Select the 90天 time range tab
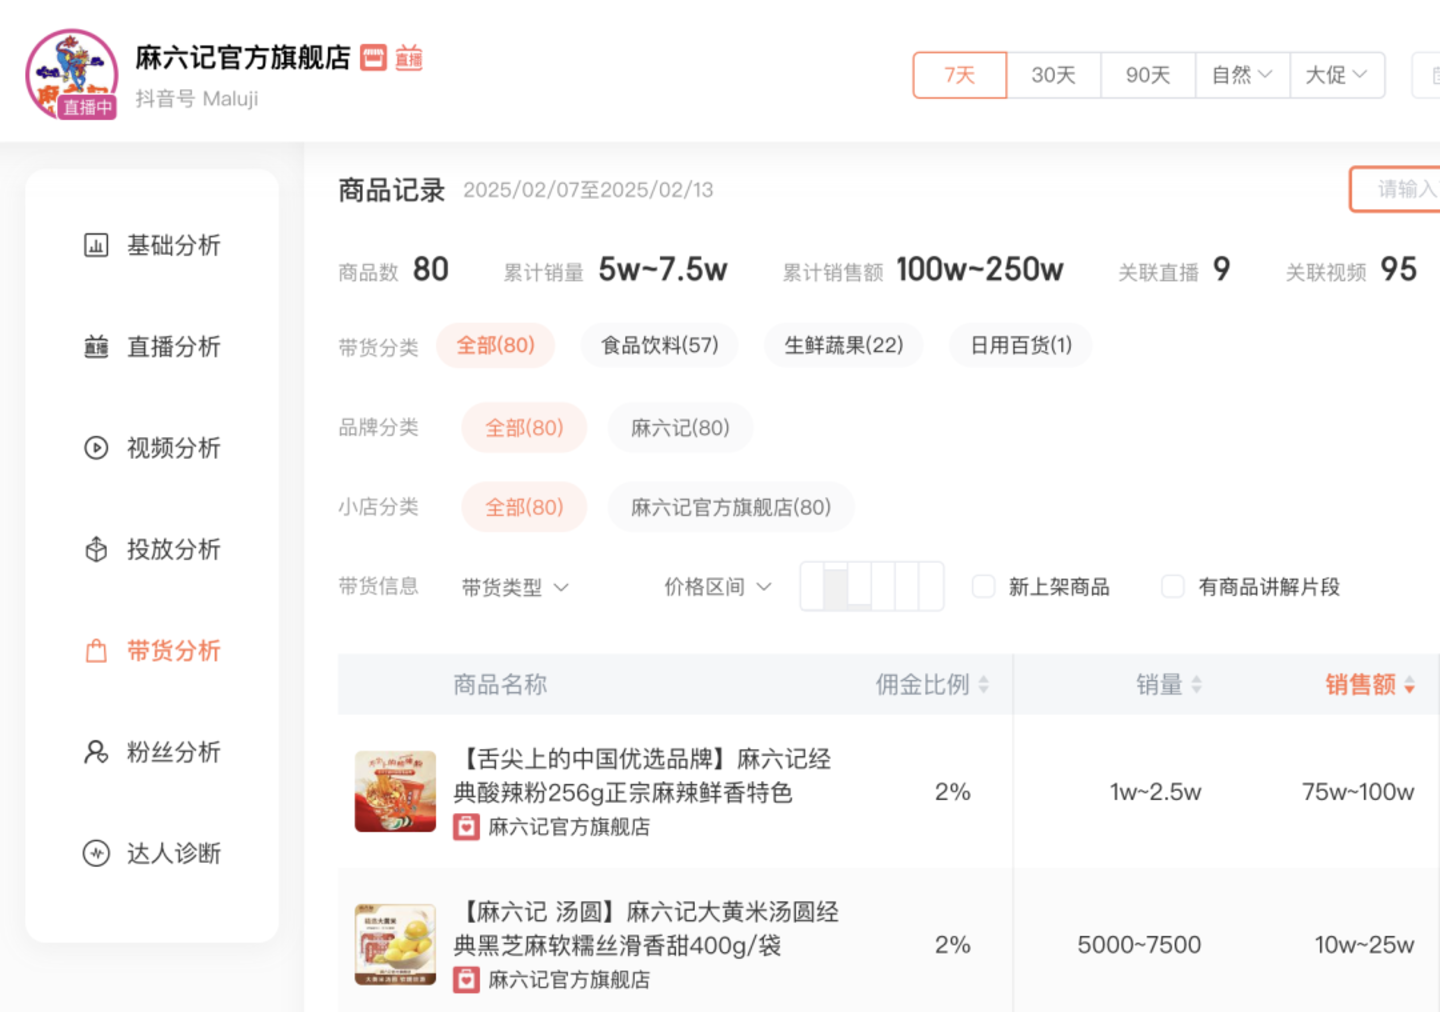 pos(1147,75)
